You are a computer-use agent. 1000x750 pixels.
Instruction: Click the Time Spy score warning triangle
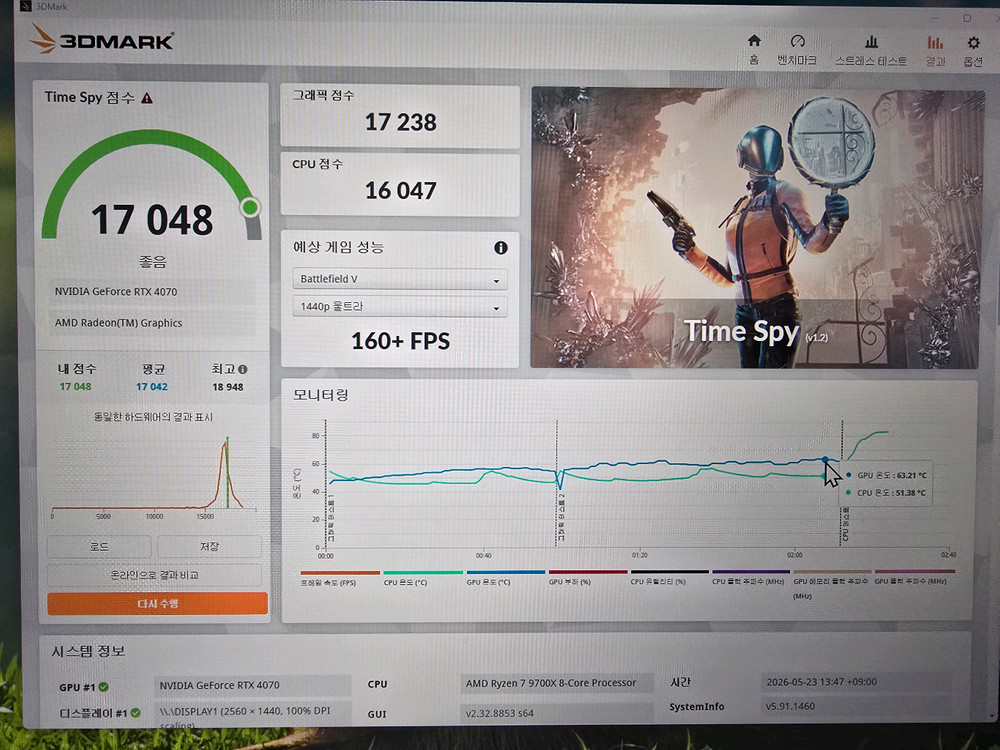[147, 98]
